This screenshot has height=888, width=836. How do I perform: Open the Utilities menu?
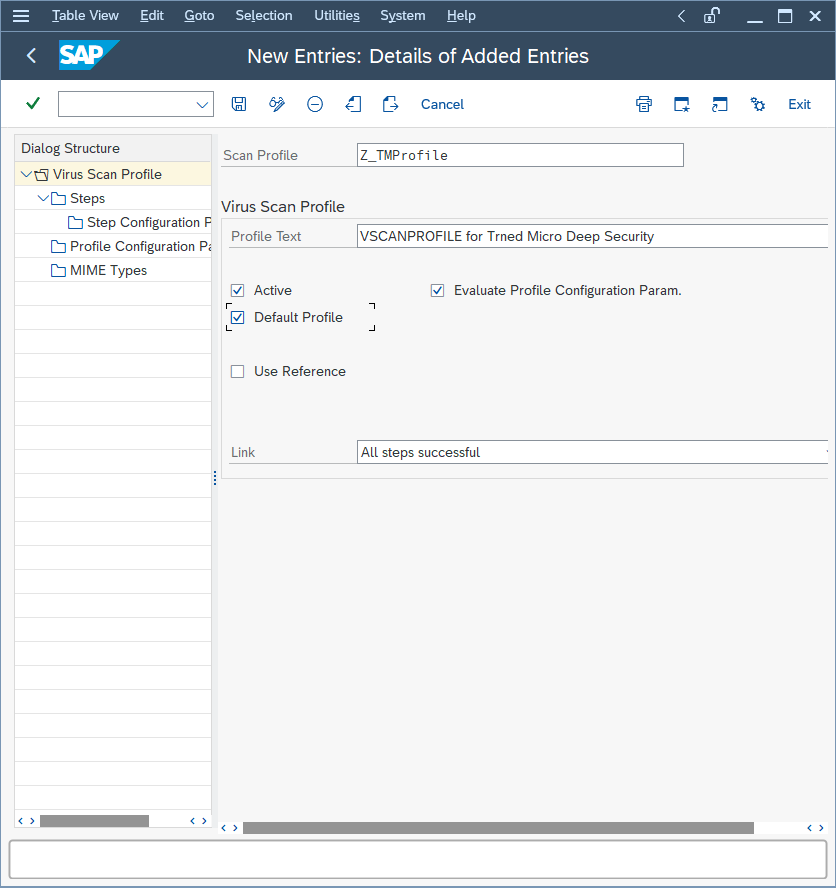coord(336,15)
